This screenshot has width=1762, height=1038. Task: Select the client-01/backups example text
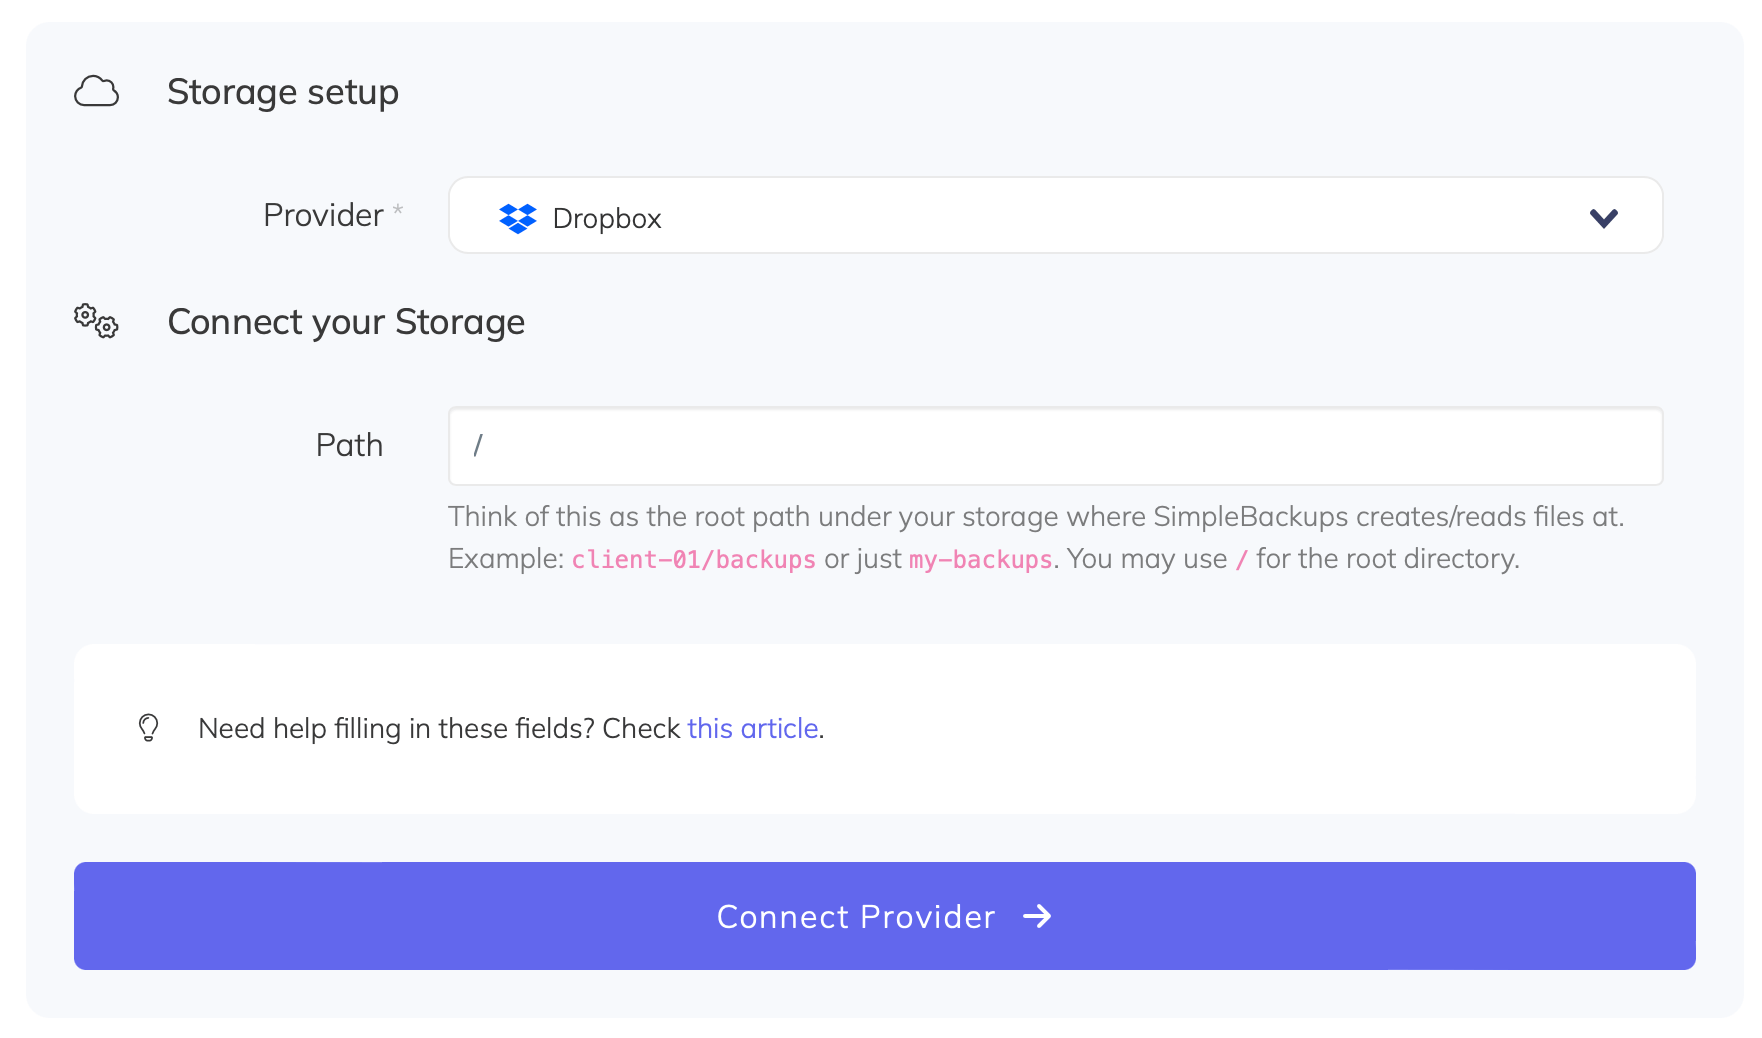click(x=693, y=559)
